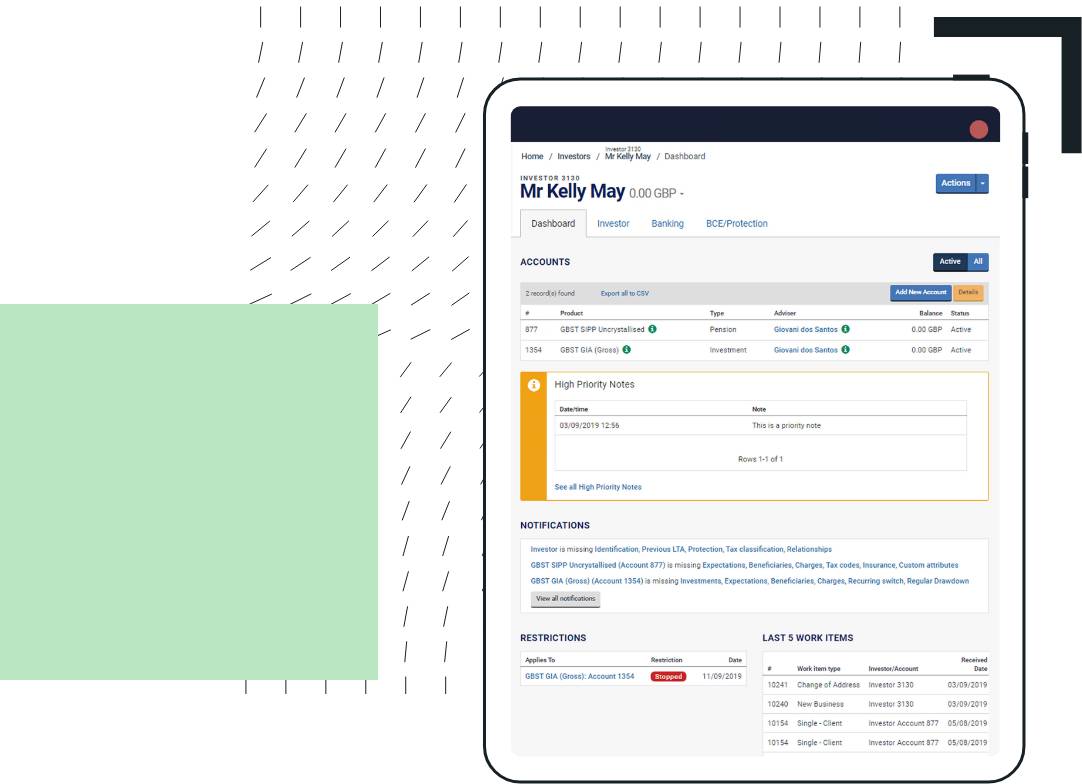This screenshot has width=1082, height=784.
Task: Select the BCE/Protection tab
Action: click(x=736, y=223)
